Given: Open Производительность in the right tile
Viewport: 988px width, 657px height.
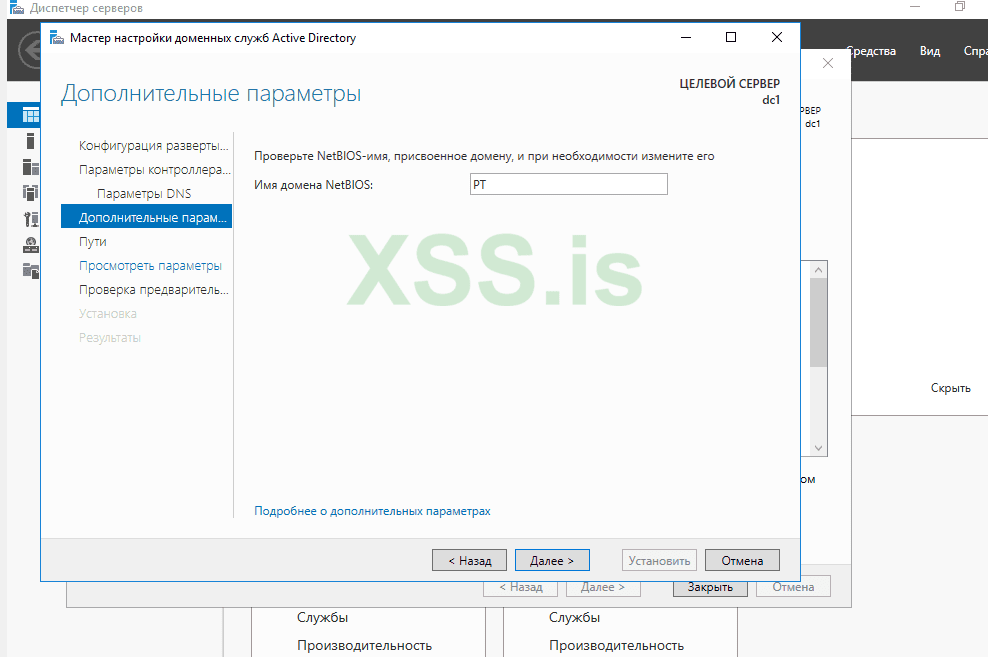Looking at the screenshot, I should point(616,645).
